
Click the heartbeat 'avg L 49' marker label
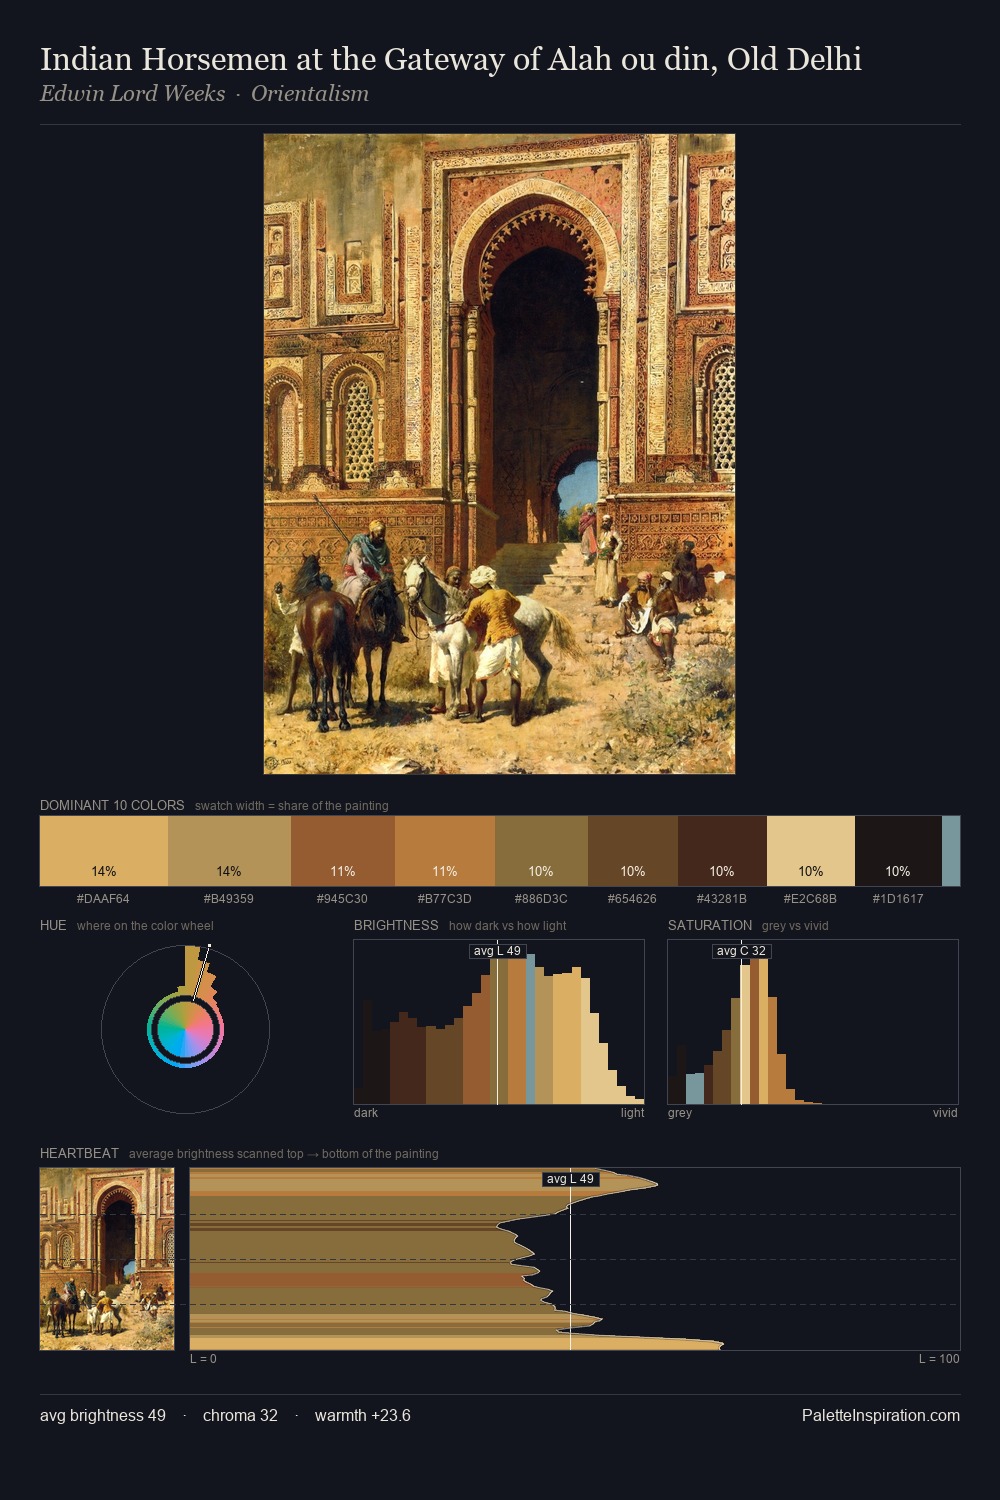tap(570, 1179)
